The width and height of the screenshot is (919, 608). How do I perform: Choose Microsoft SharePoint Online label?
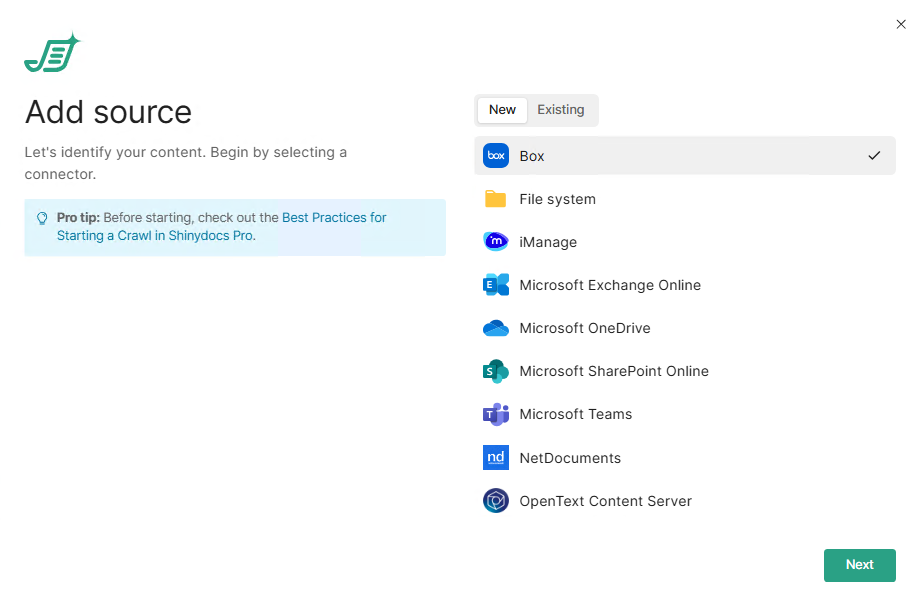tap(613, 371)
